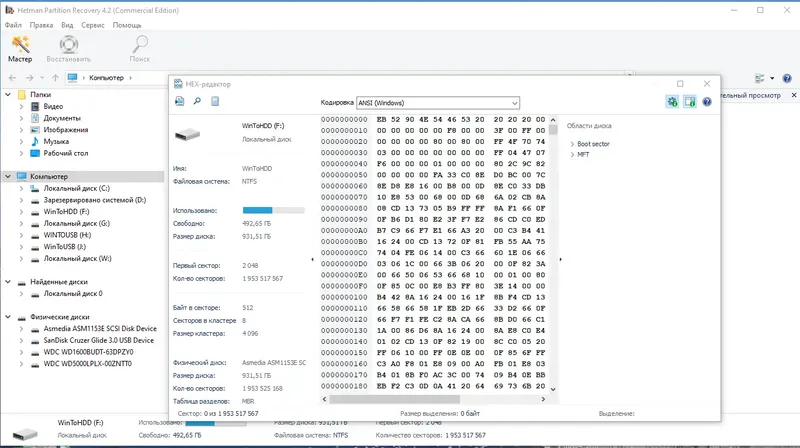Screen dimensions: 800x448
Task: Click horizontal scrollbar left arrow
Action: [324, 399]
